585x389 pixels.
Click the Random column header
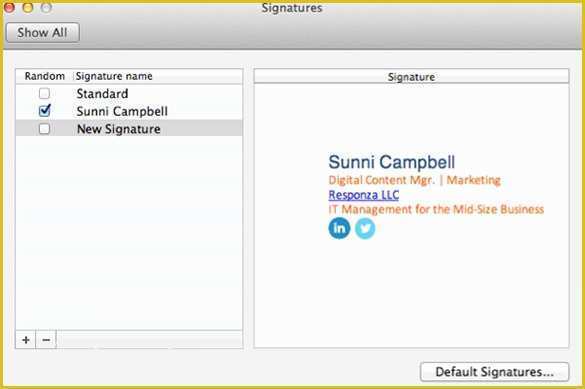(44, 76)
